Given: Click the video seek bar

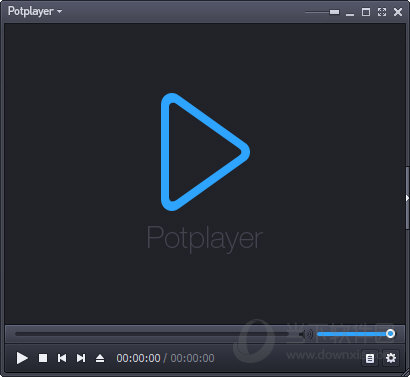Looking at the screenshot, I should click(x=152, y=334).
